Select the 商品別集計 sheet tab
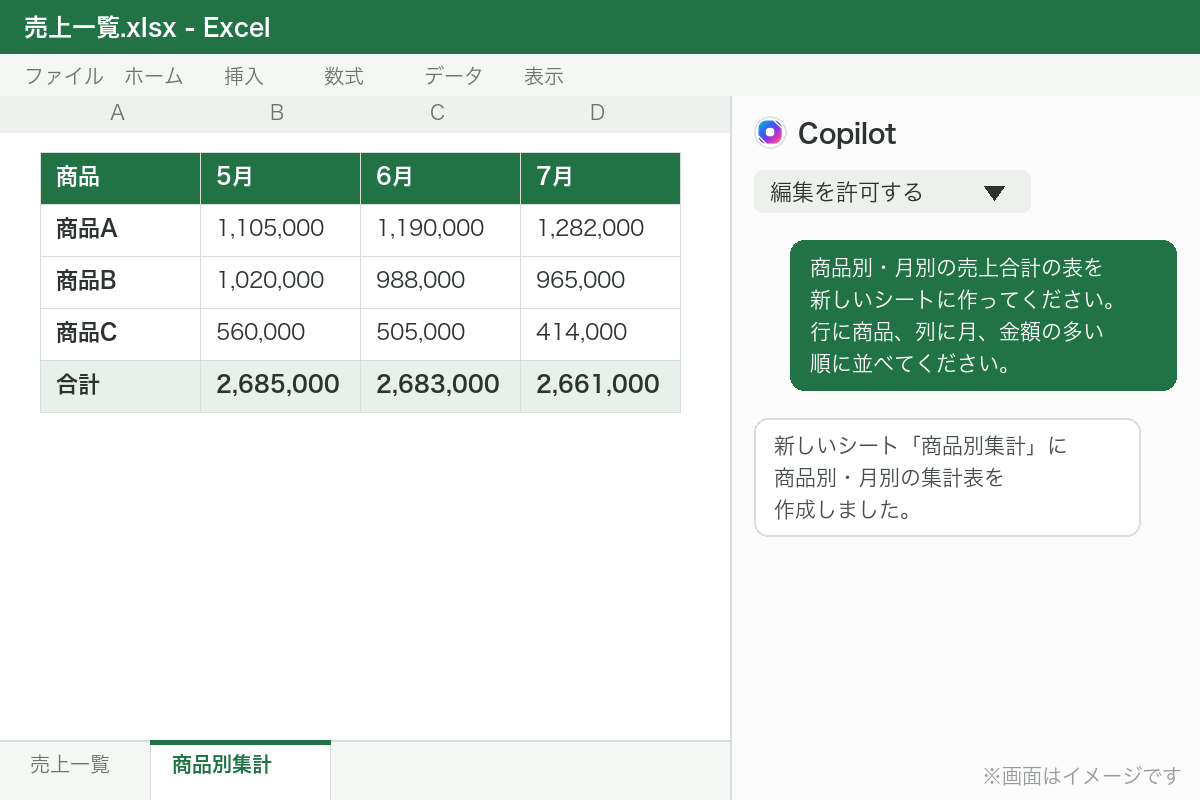Screen dimensions: 1200x800 point(240,770)
